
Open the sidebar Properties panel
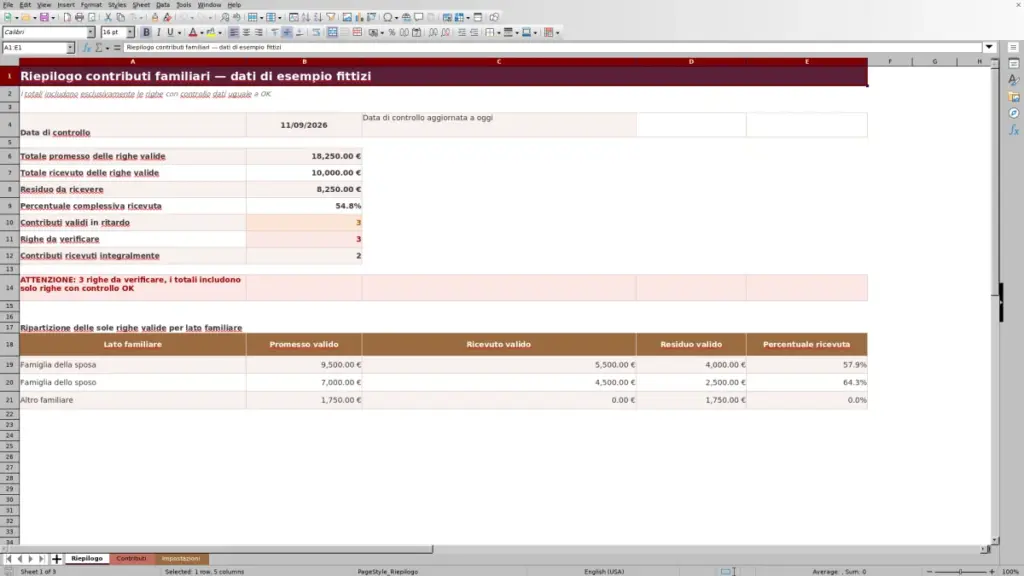tap(1014, 63)
